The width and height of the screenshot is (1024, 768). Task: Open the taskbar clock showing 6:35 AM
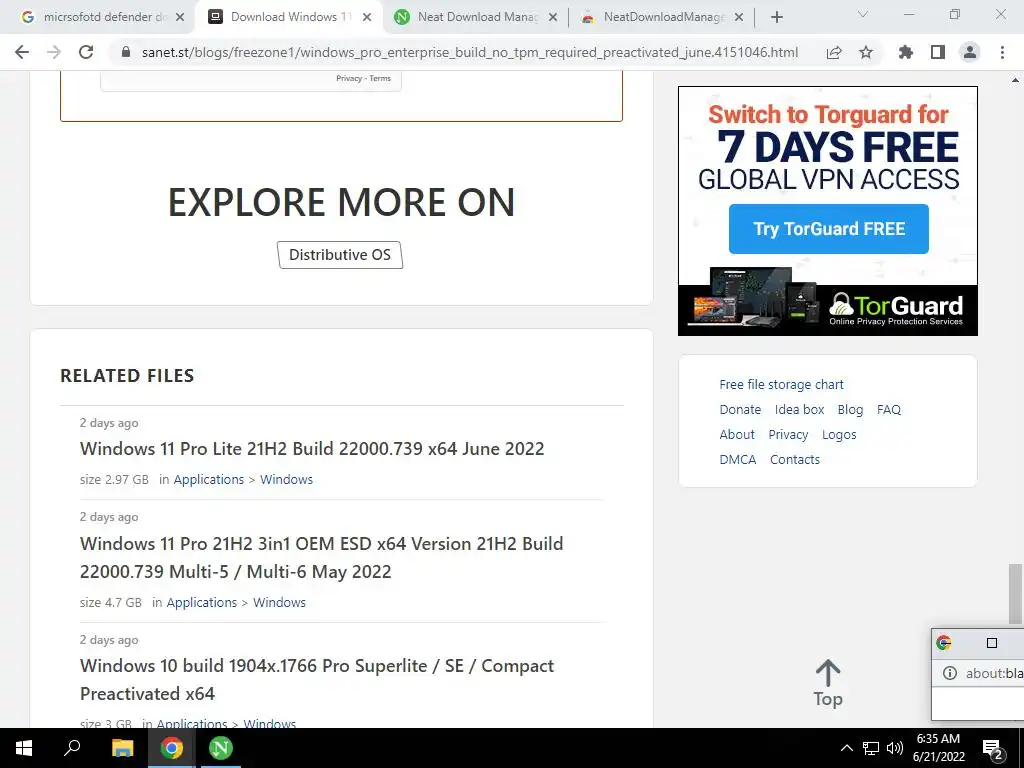click(x=938, y=748)
